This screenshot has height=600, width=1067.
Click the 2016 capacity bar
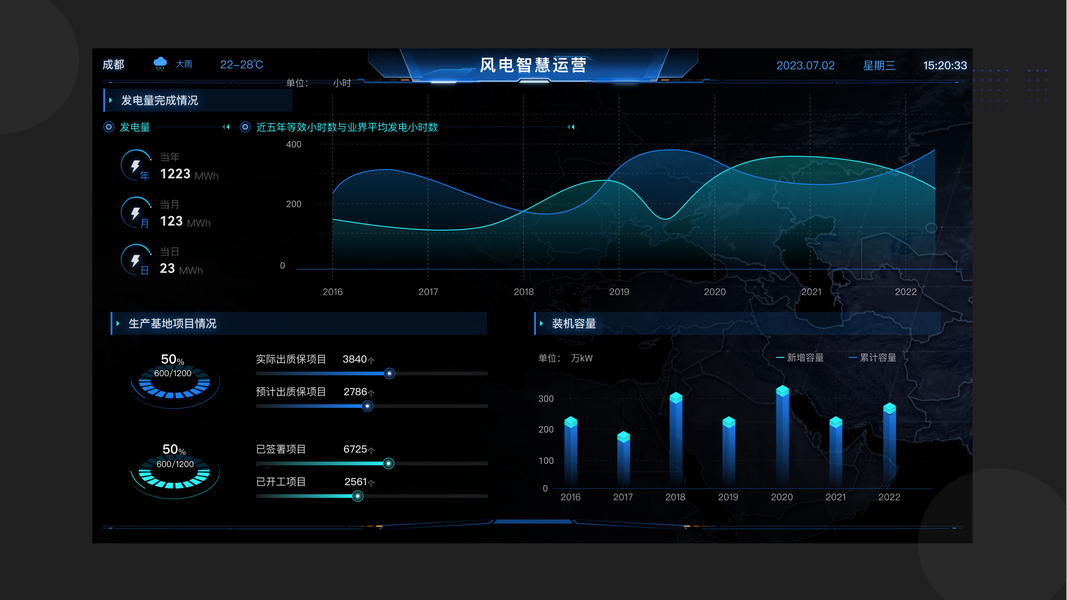point(571,452)
